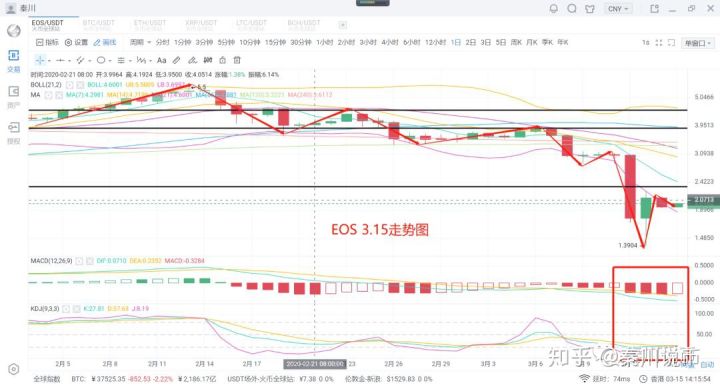720x387 pixels.
Task: Select the ellipse shape drawing tool
Action: point(101,60)
